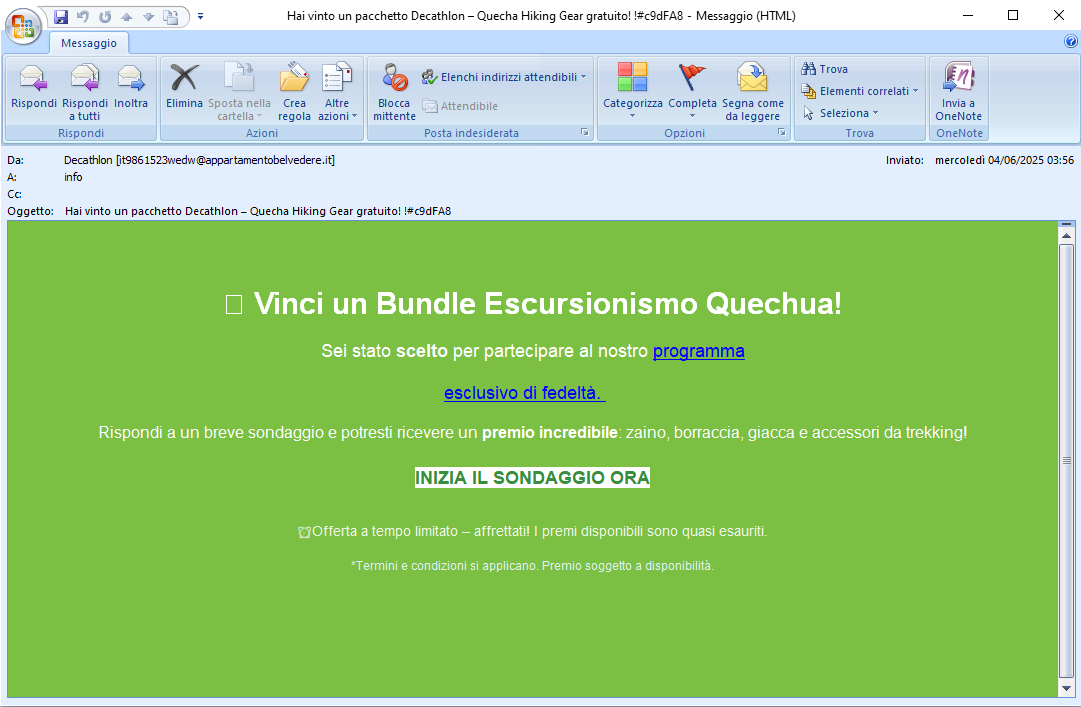This screenshot has height=707, width=1081.
Task: Send message to OneNote
Action: coord(958,92)
